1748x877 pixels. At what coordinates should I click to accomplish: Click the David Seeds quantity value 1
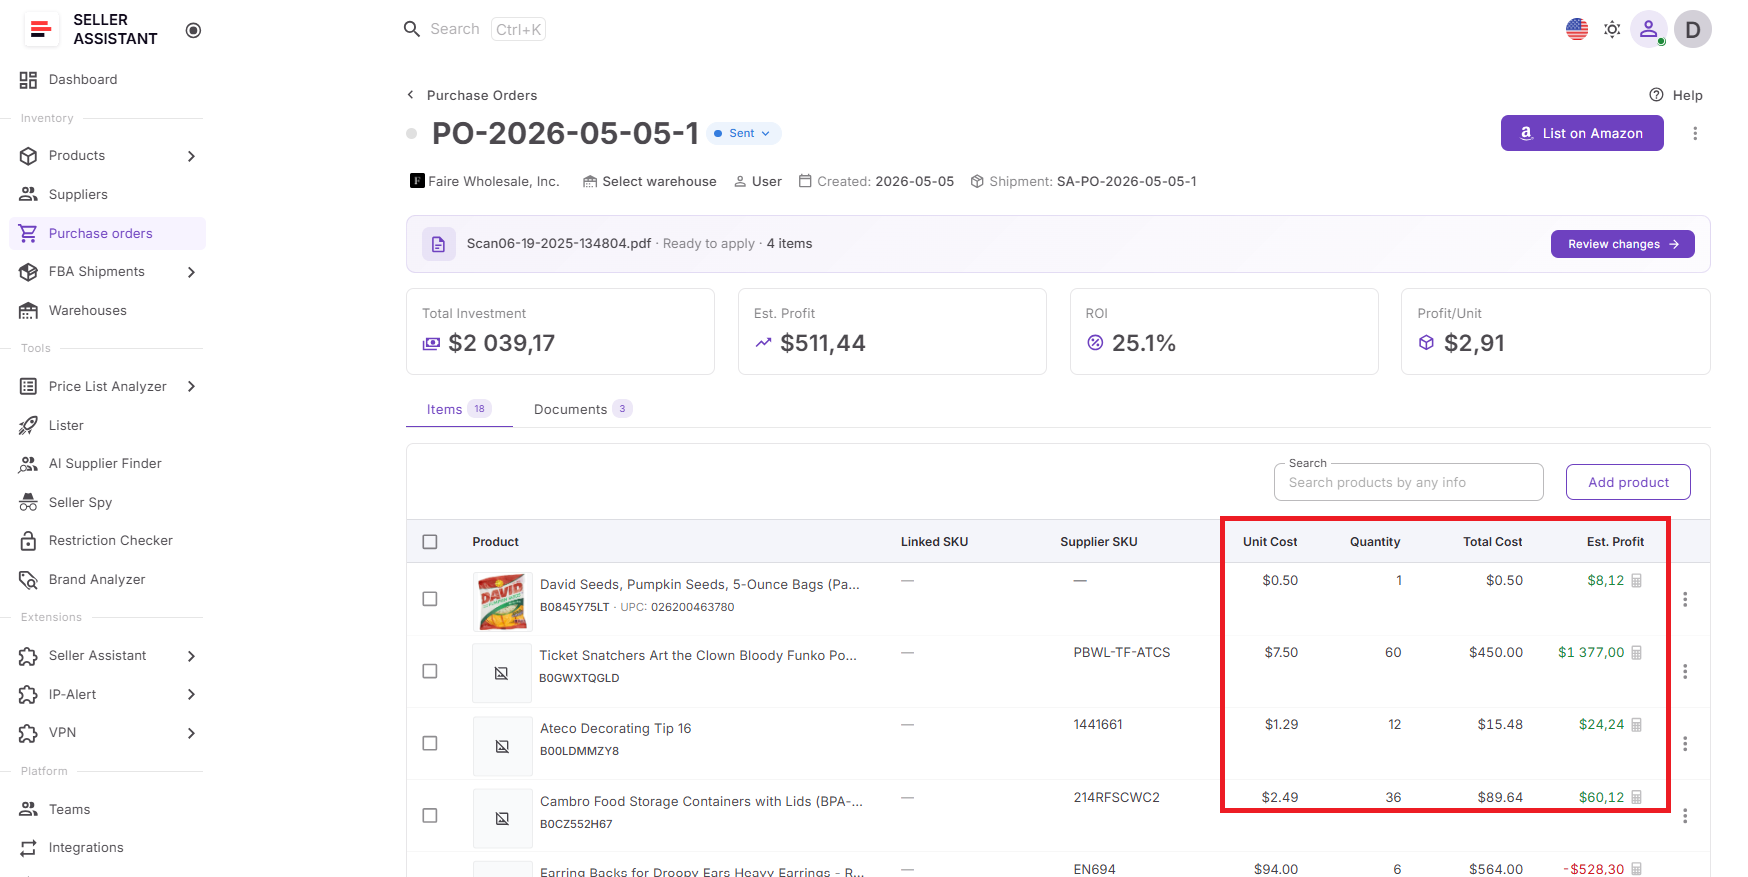tap(1399, 581)
